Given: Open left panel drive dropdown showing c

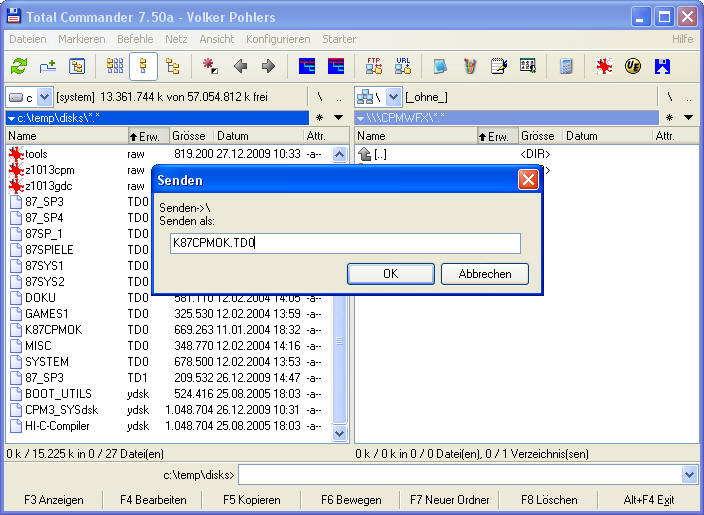Looking at the screenshot, I should tap(30, 97).
